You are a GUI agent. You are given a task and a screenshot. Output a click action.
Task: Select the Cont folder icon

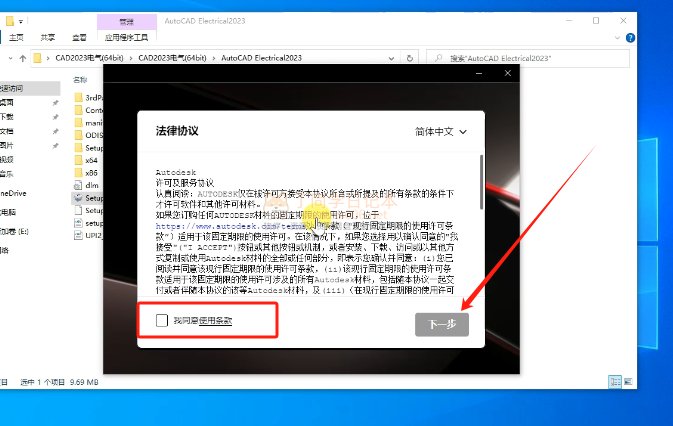pyautogui.click(x=78, y=110)
